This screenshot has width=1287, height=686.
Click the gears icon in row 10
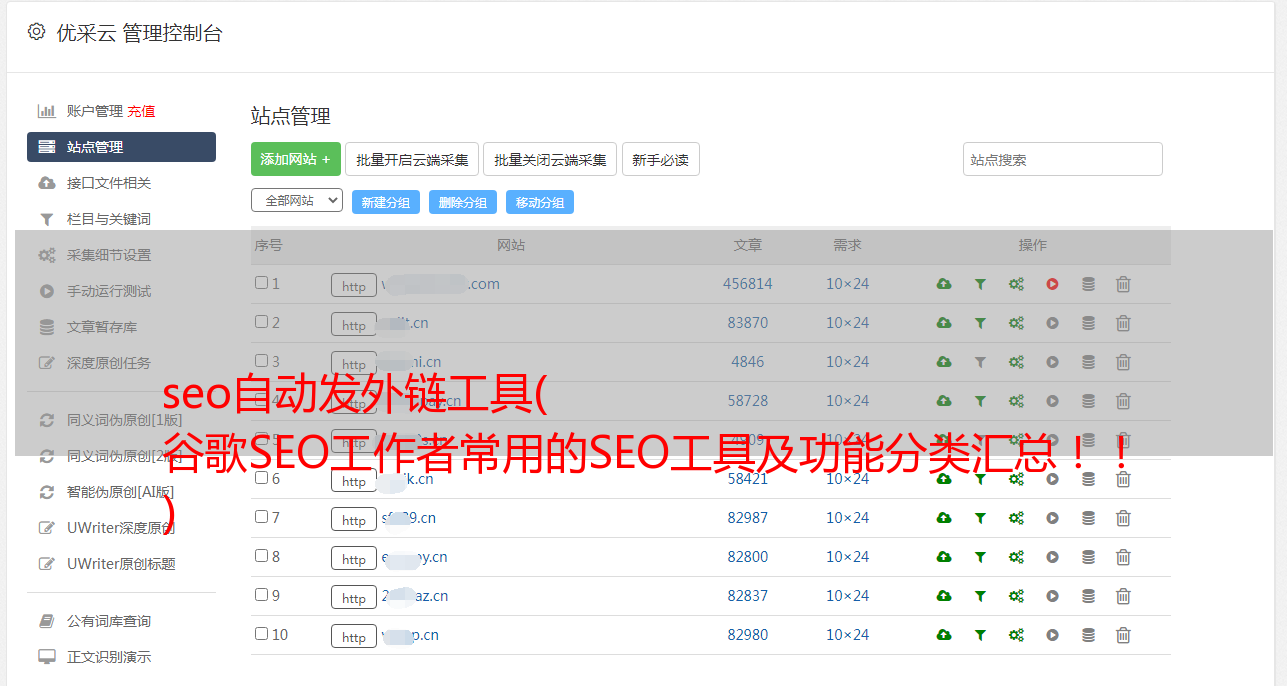(1016, 635)
